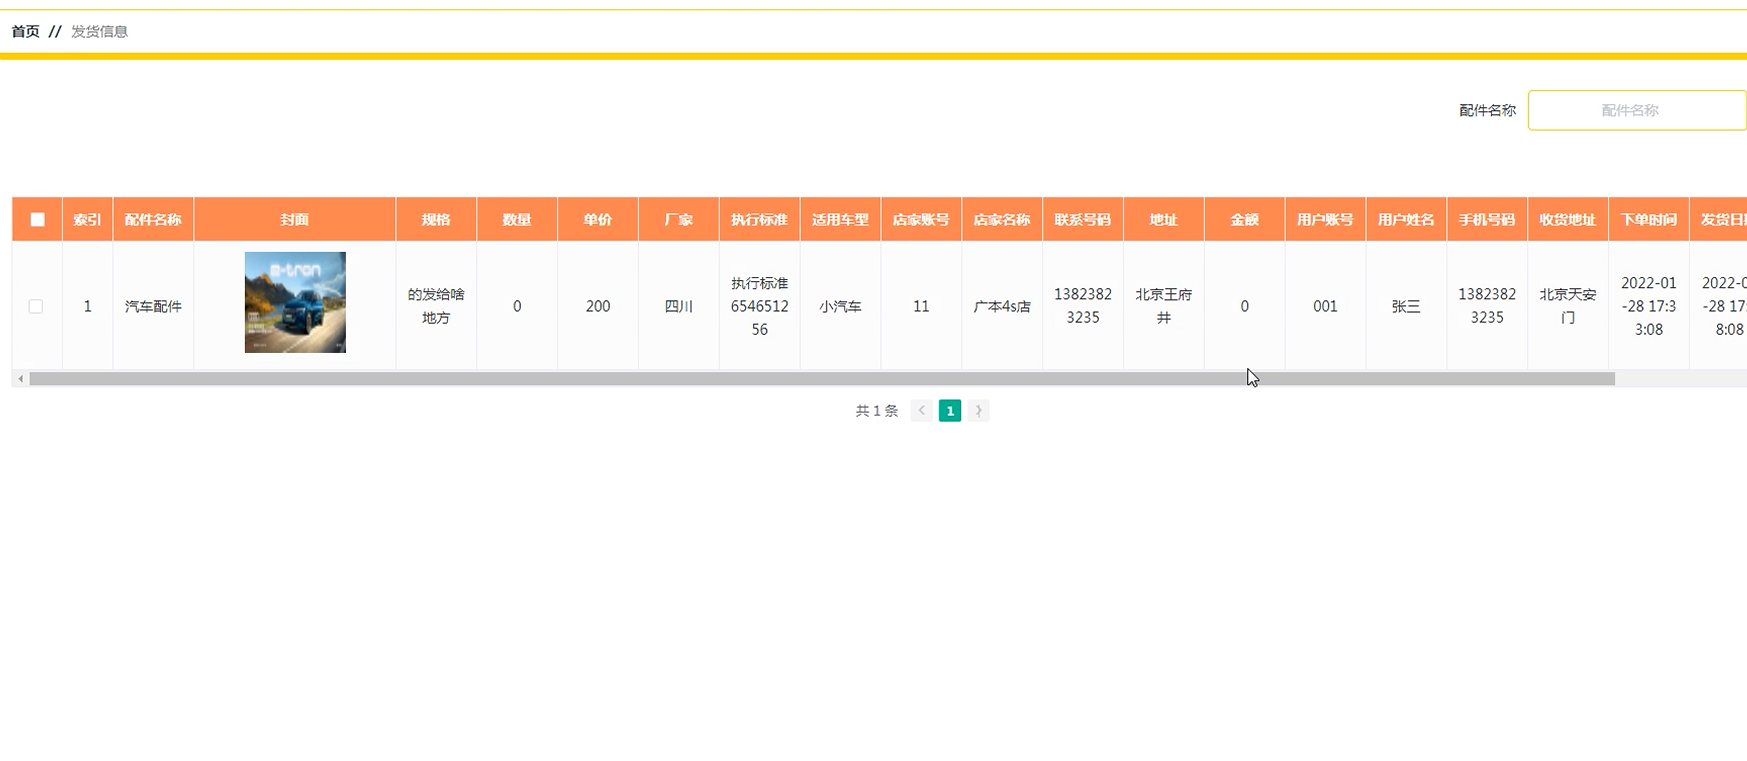1747x761 pixels.
Task: Click the 执行标准654651256 cell
Action: point(760,306)
